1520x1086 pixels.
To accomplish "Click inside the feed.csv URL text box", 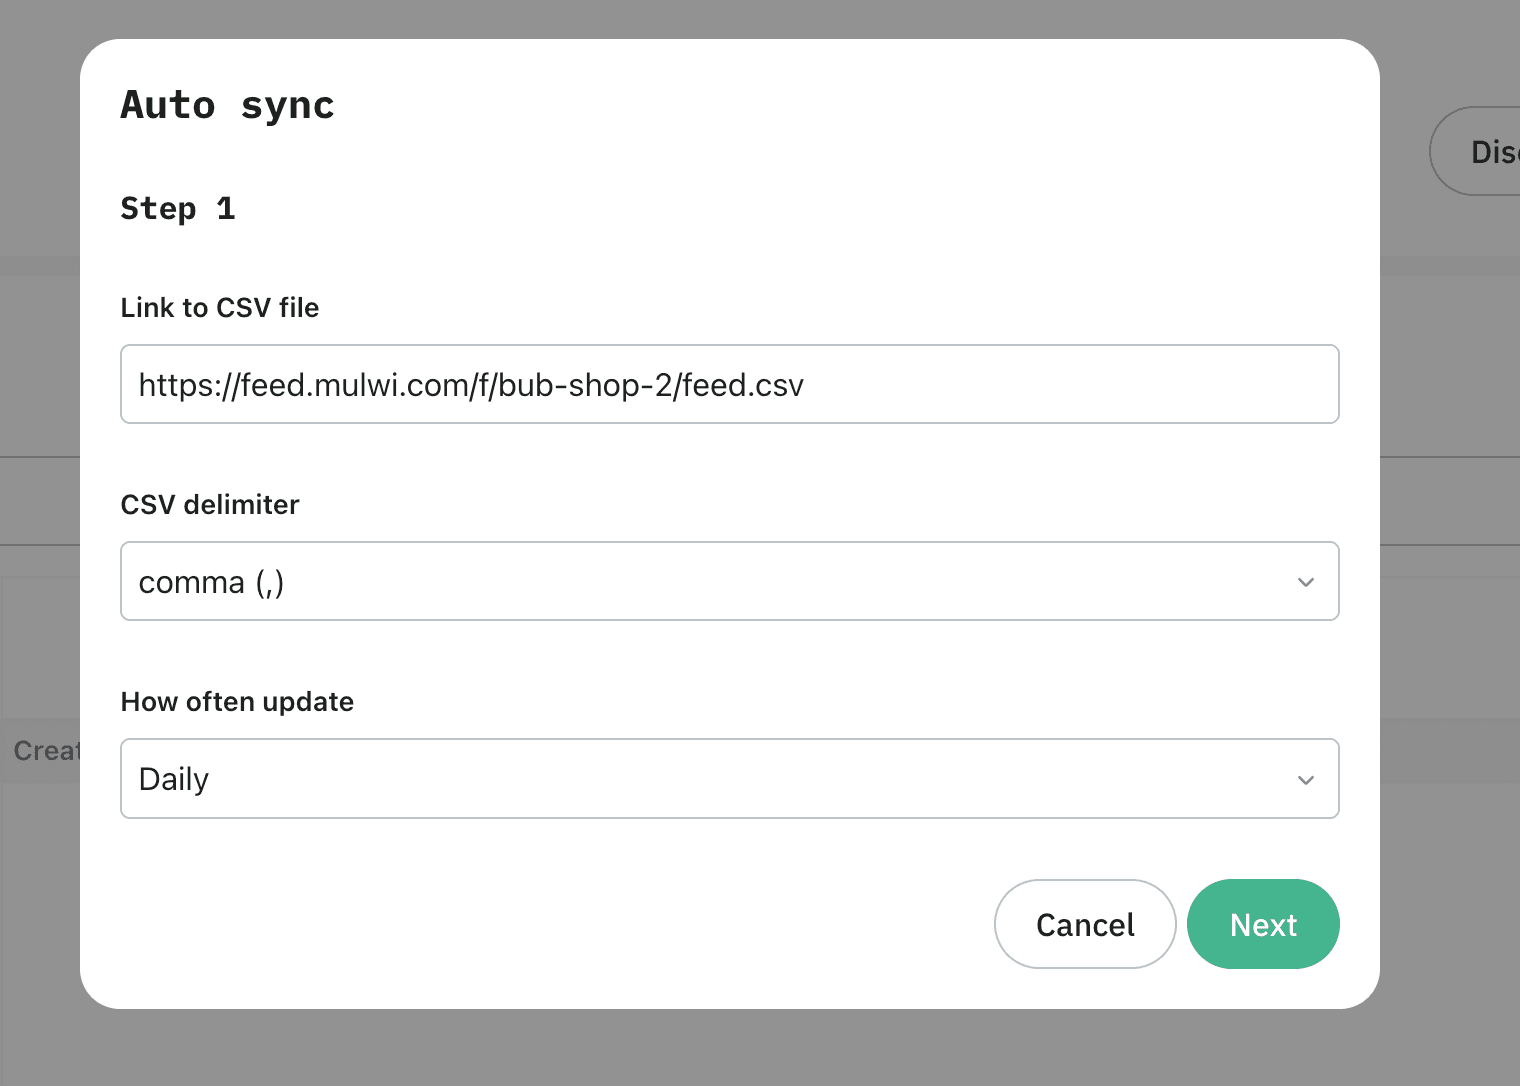I will click(x=730, y=384).
